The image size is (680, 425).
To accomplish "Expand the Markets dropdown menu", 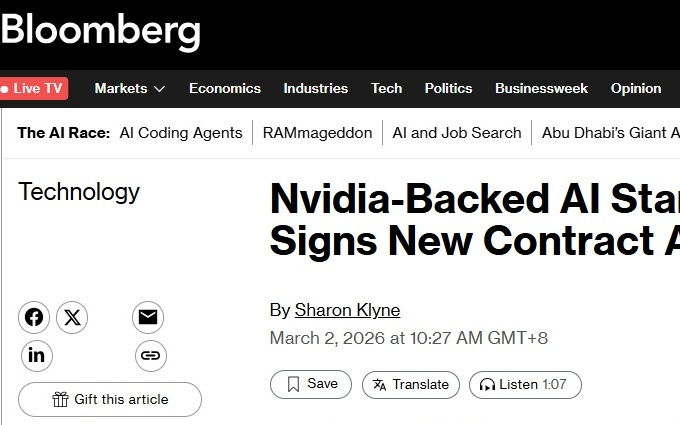I will [x=130, y=88].
